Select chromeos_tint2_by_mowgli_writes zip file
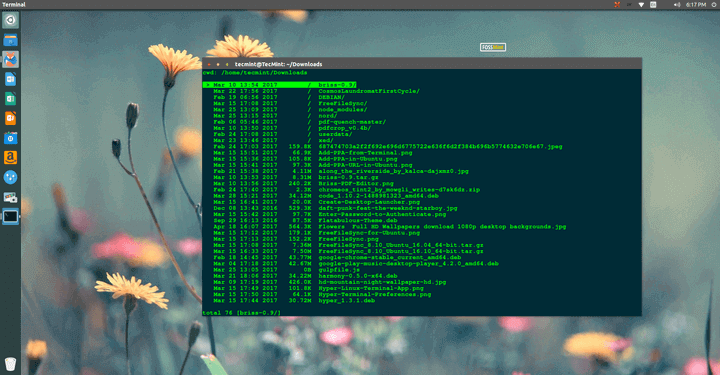This screenshot has height=375, width=720. click(347, 190)
